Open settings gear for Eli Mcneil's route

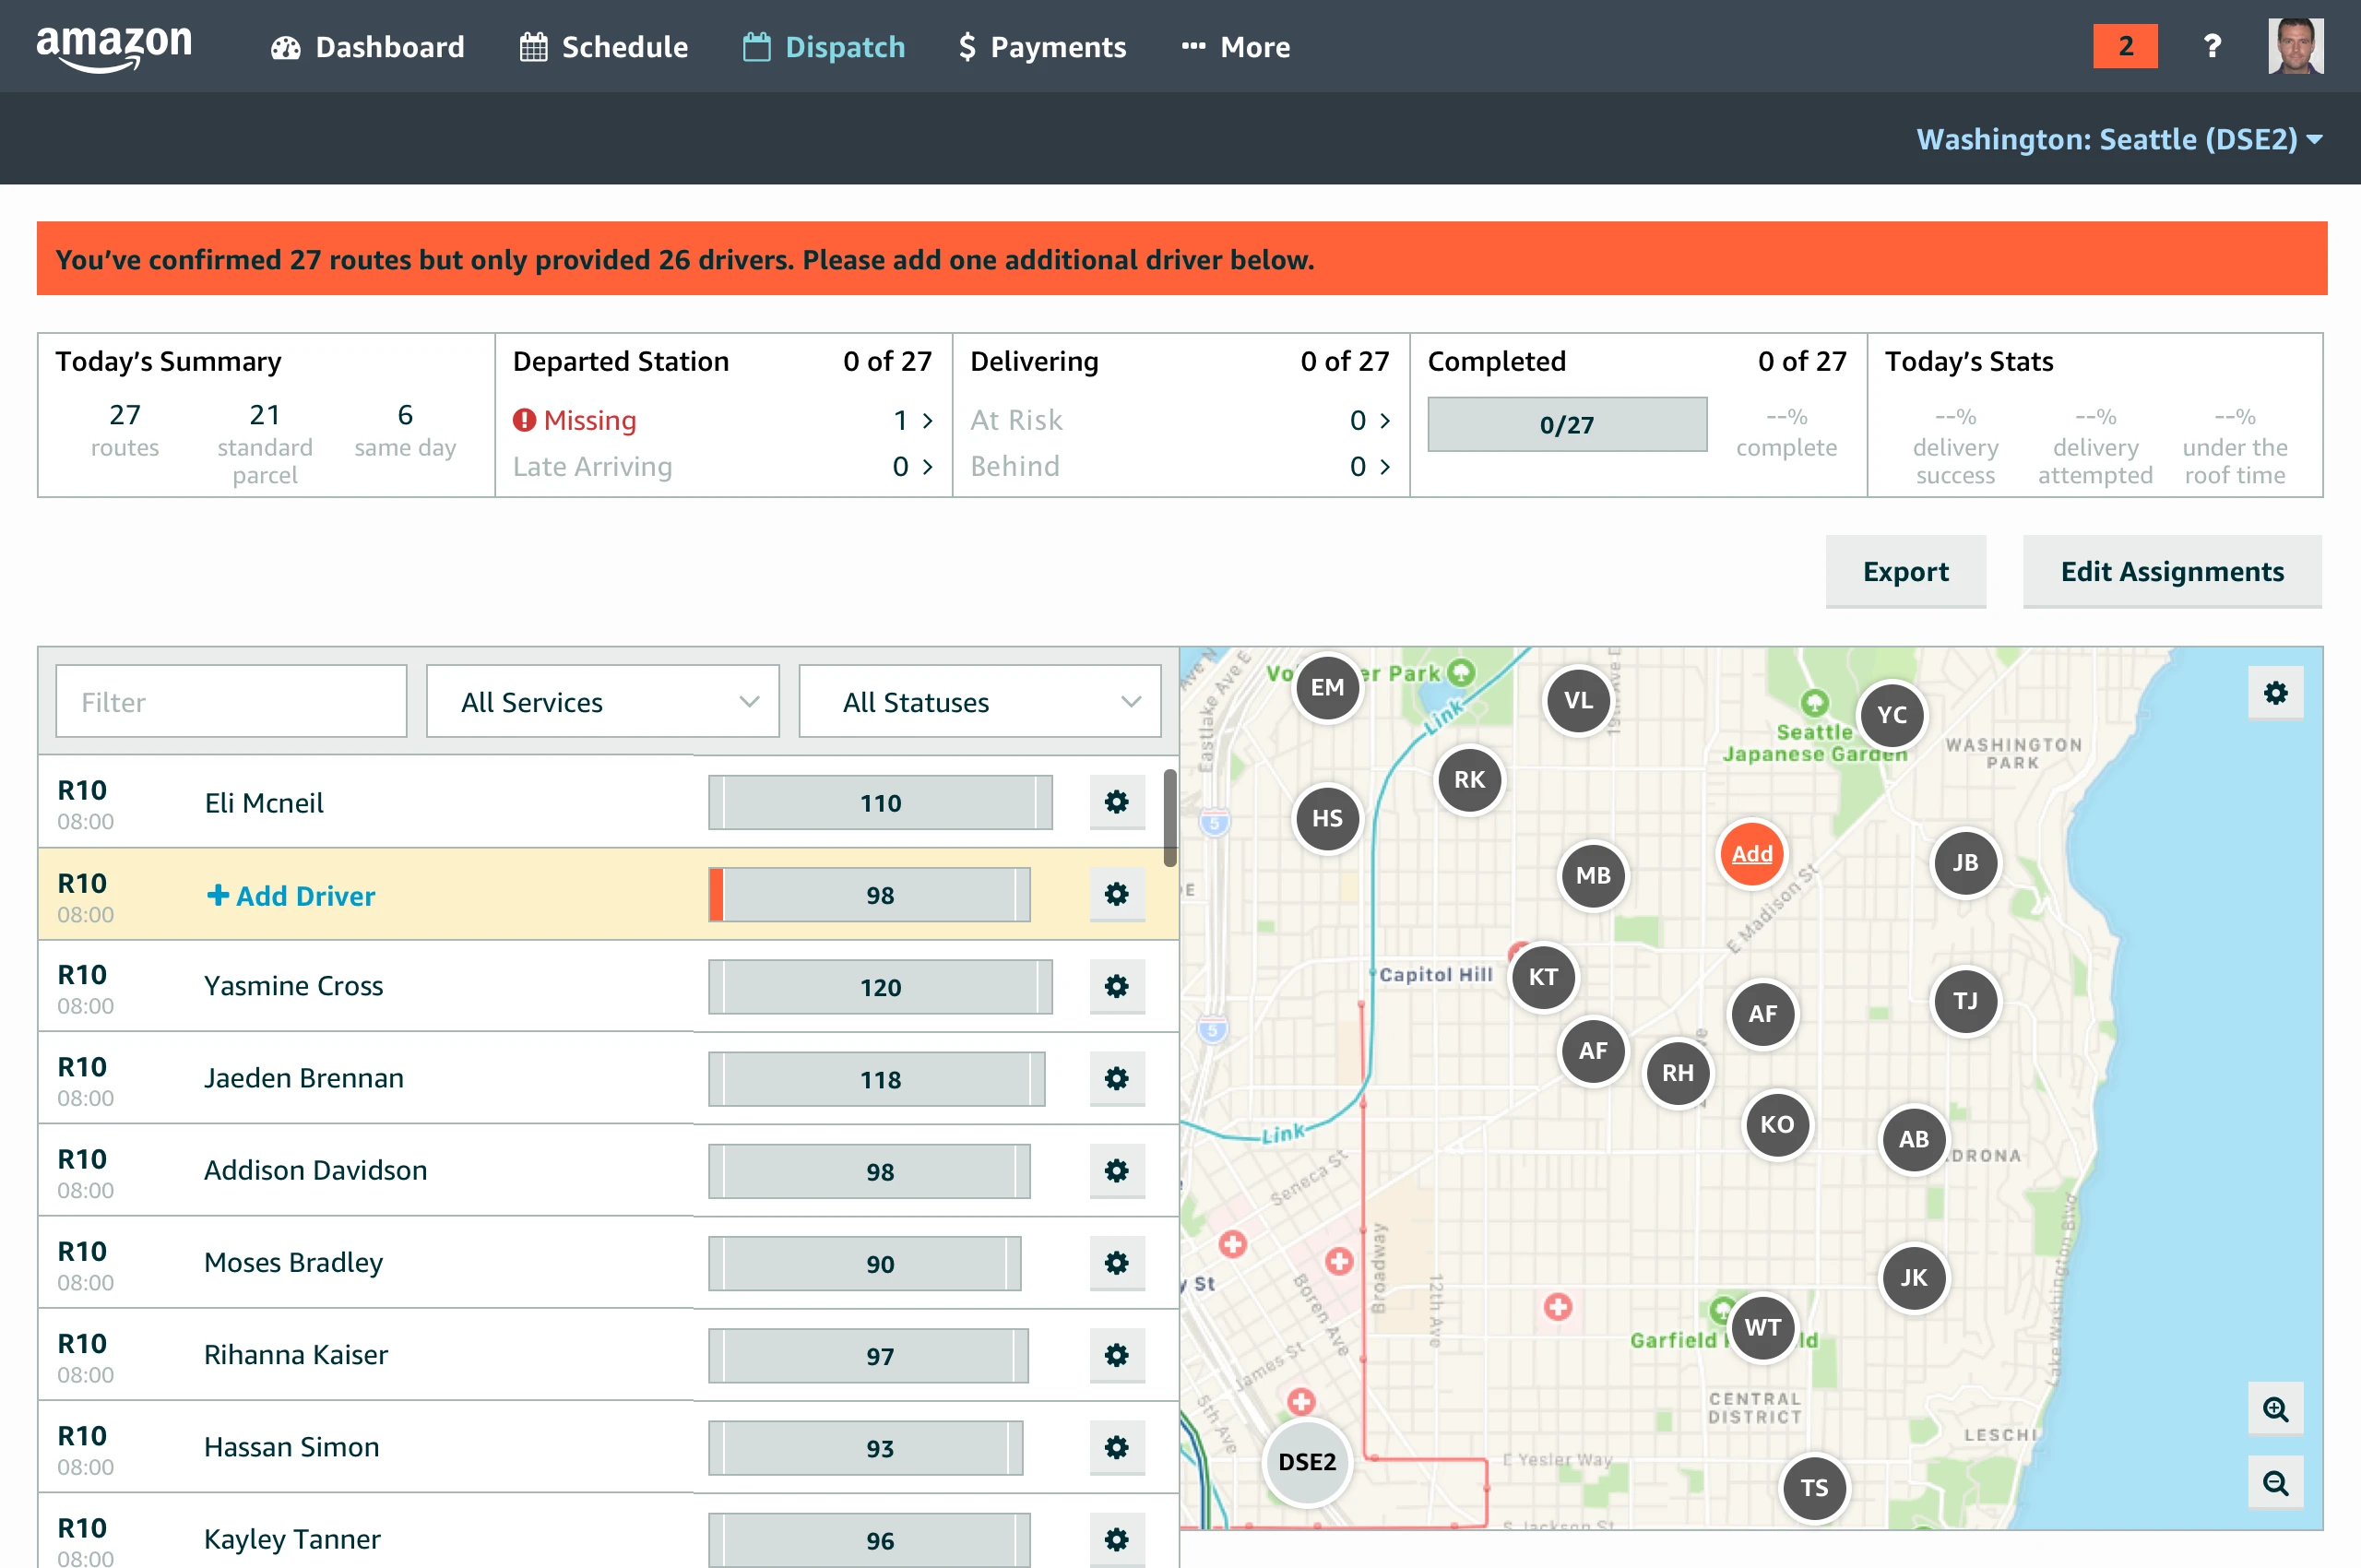(1117, 802)
